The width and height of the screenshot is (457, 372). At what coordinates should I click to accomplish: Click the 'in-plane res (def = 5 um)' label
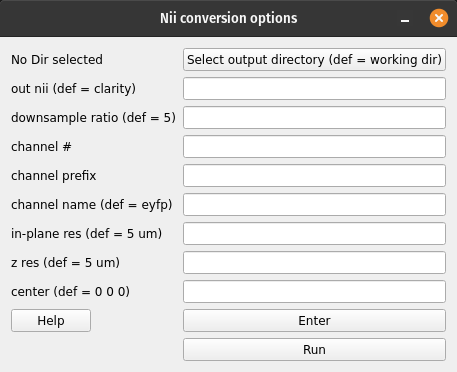point(87,234)
